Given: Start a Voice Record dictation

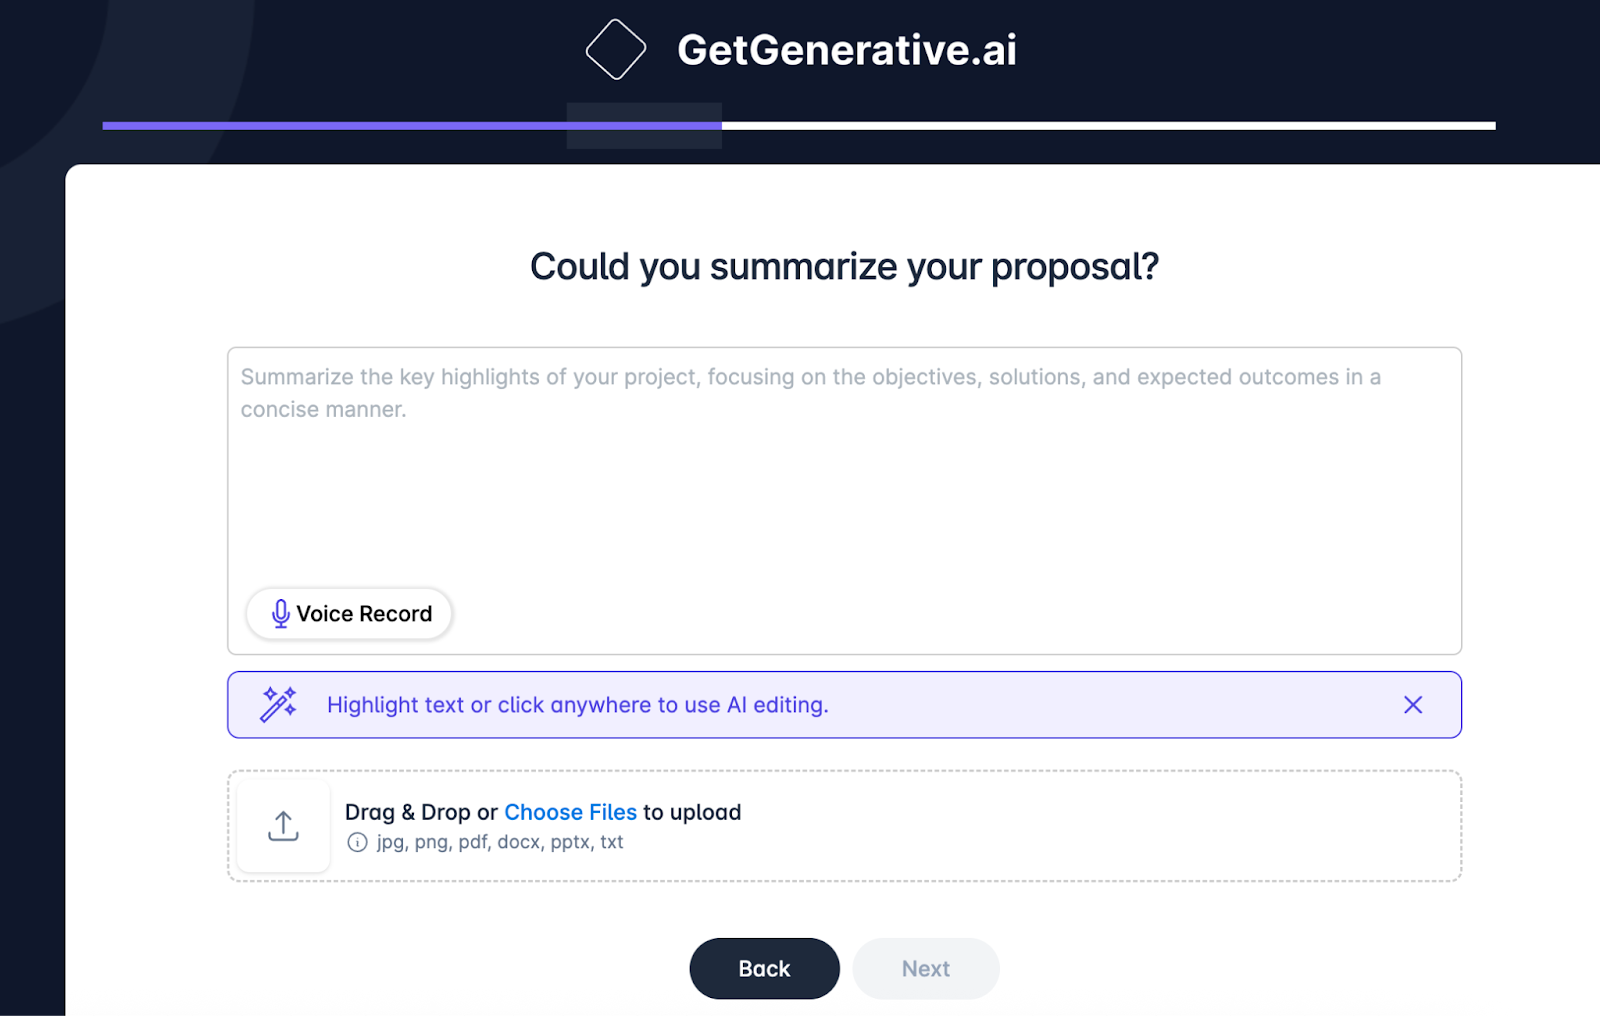Looking at the screenshot, I should tap(349, 613).
